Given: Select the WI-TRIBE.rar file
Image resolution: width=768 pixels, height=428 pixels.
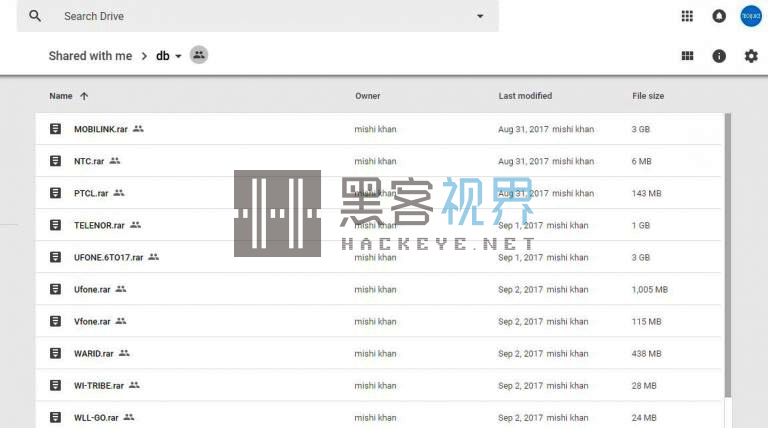Looking at the screenshot, I should click(x=98, y=385).
